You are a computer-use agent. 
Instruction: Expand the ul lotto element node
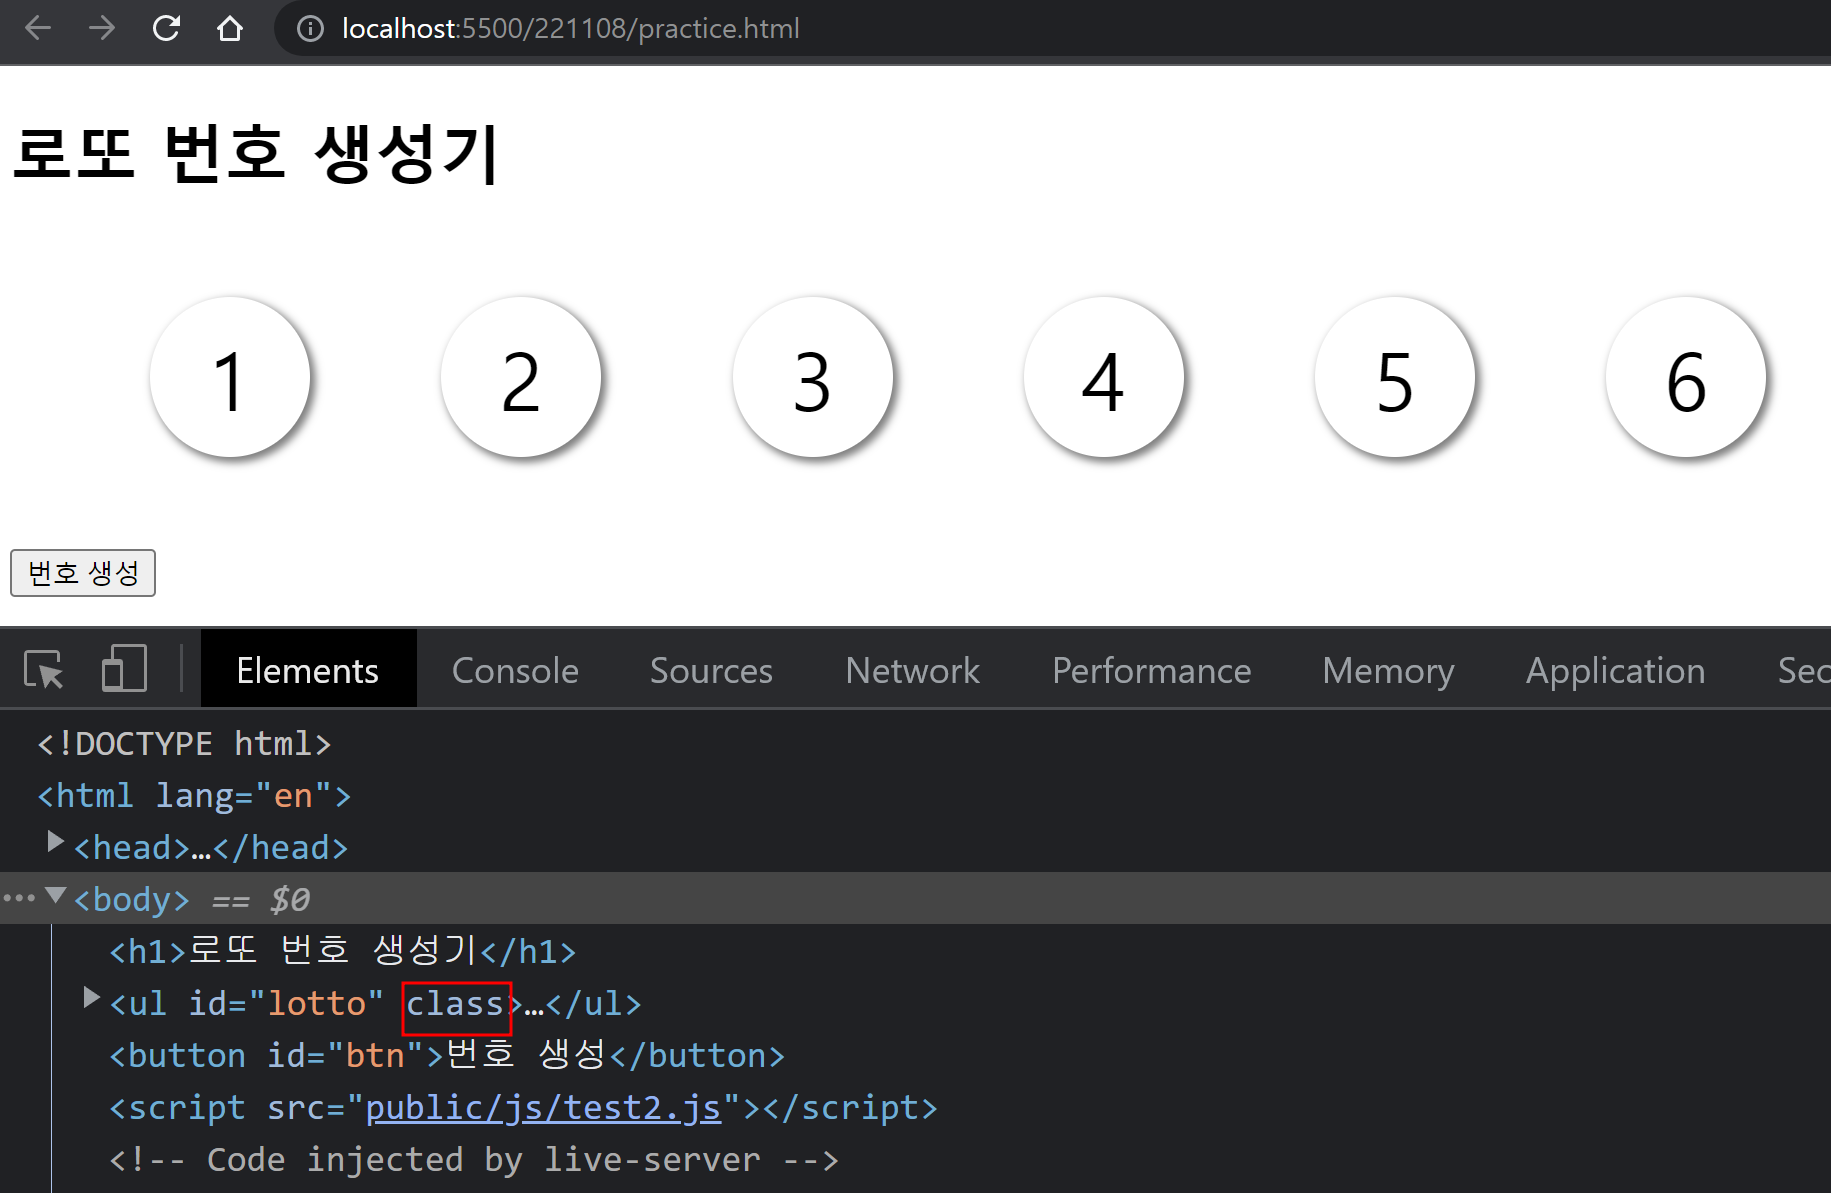(92, 997)
